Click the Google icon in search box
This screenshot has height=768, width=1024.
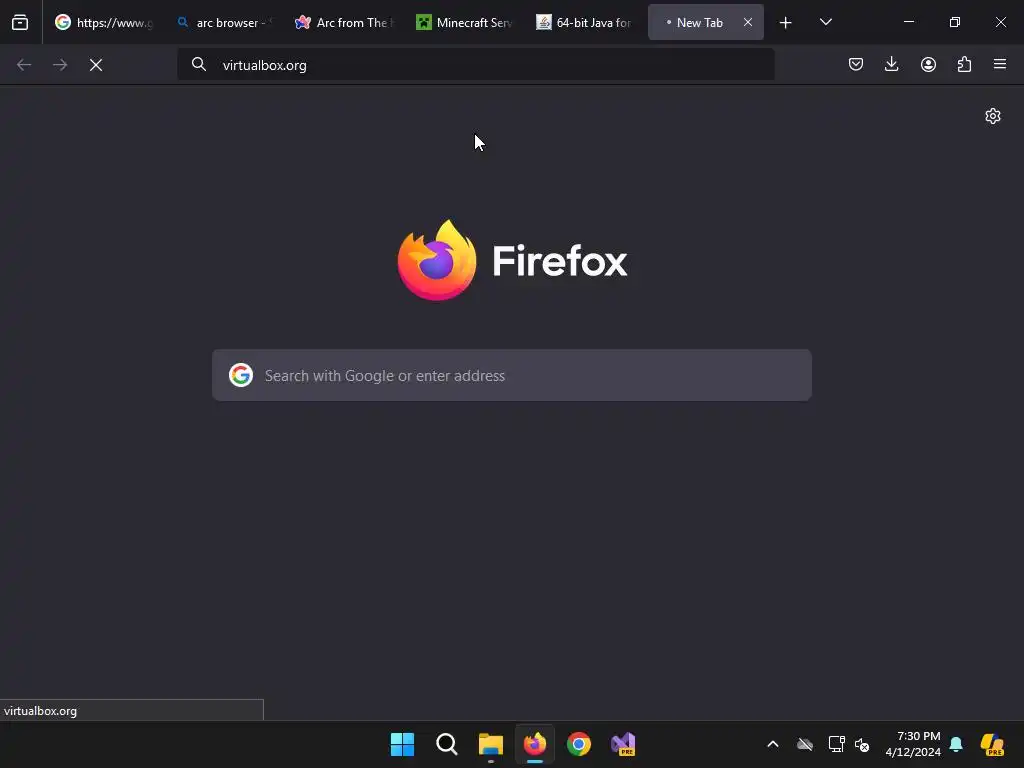[241, 375]
